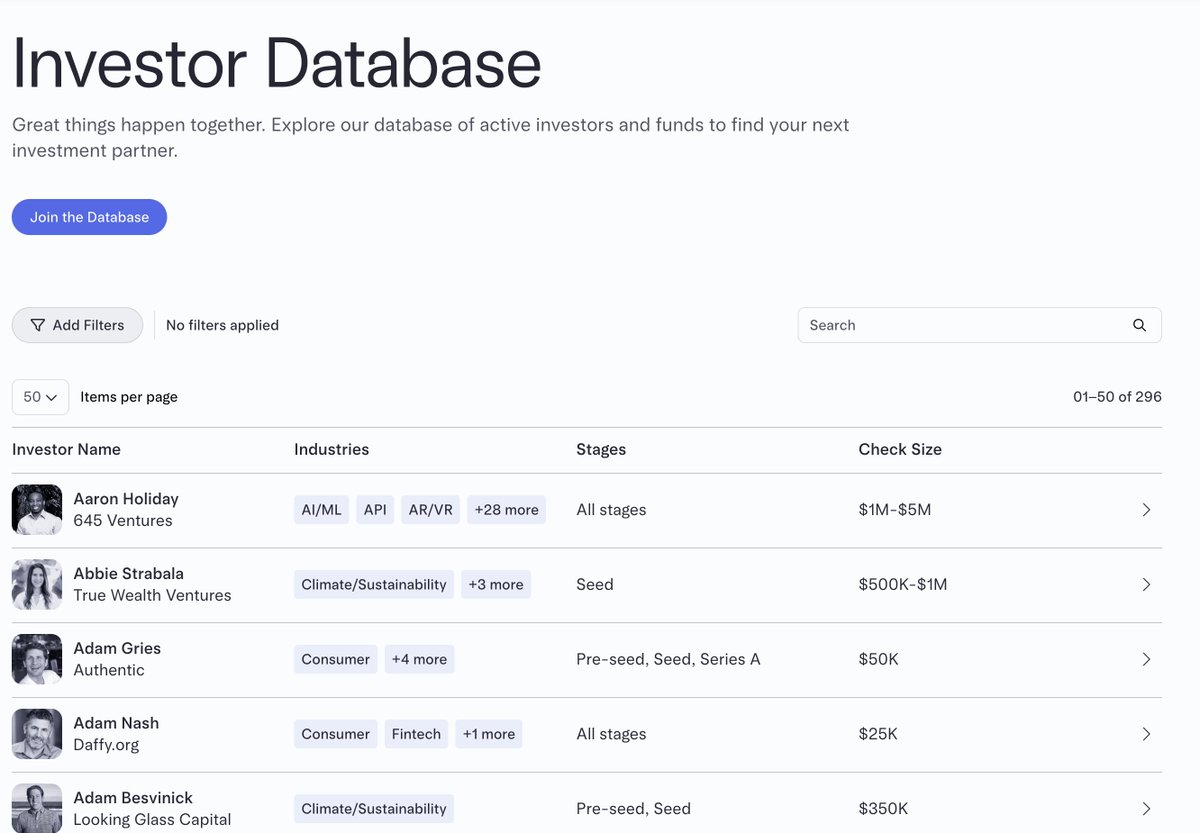The height and width of the screenshot is (833, 1200).
Task: Click Pre-seed, Seed, Series A stages text
Action: pyautogui.click(x=668, y=659)
